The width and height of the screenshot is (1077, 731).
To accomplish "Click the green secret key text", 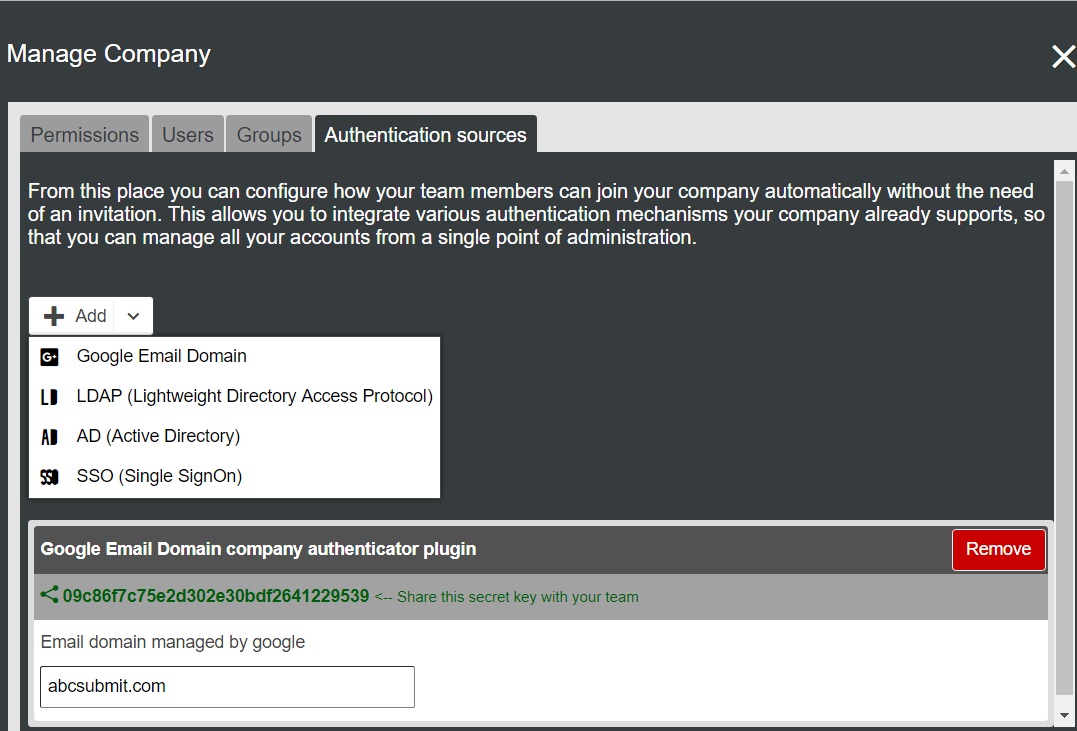I will (x=216, y=596).
